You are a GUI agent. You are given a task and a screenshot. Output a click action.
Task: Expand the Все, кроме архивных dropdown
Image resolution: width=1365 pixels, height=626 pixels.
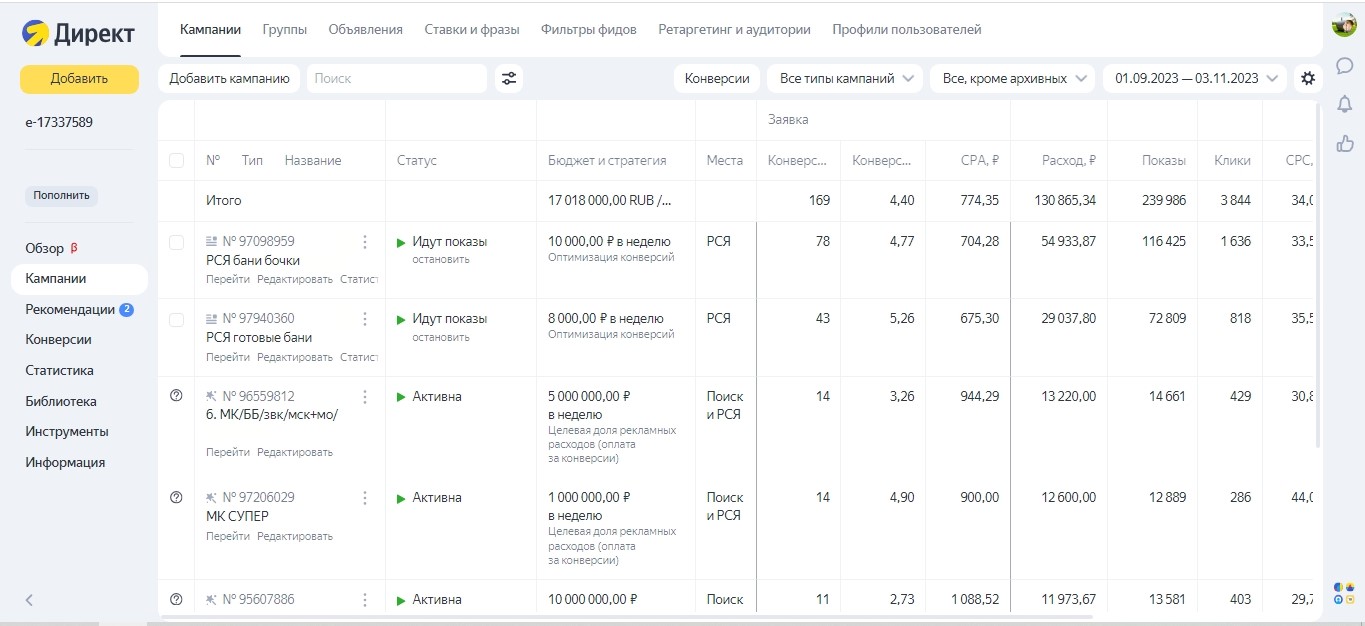tap(1013, 79)
